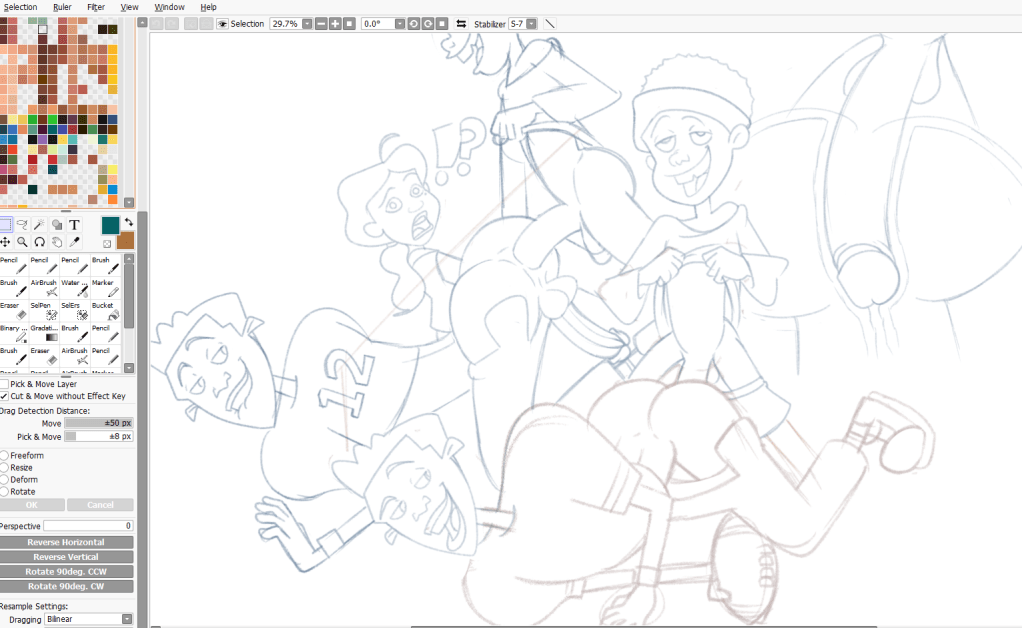Click the Reverse Horizontal button
The height and width of the screenshot is (628, 1022).
[66, 542]
